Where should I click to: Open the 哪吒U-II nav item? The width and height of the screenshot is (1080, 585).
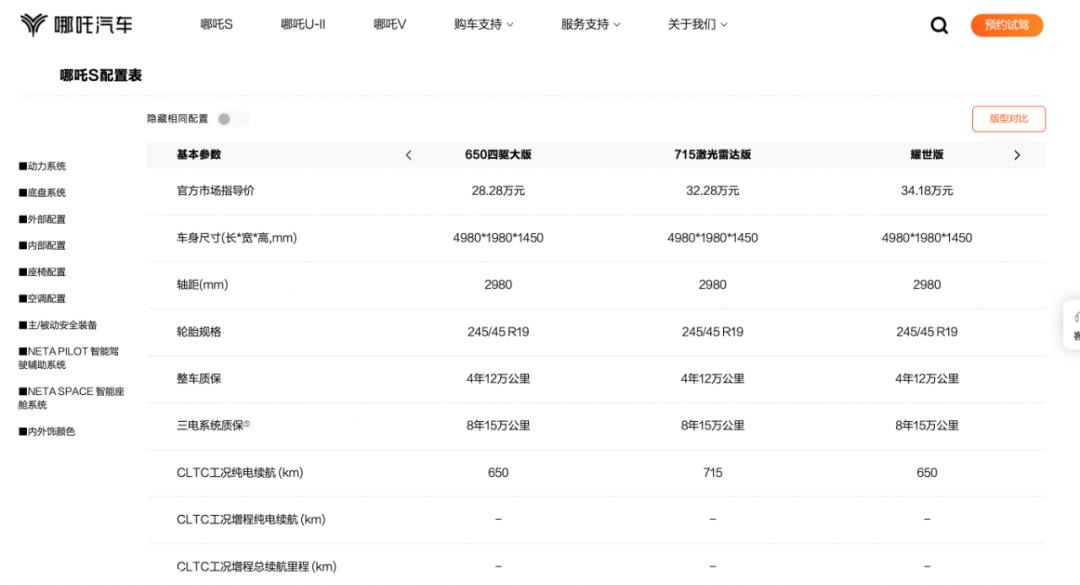(303, 24)
